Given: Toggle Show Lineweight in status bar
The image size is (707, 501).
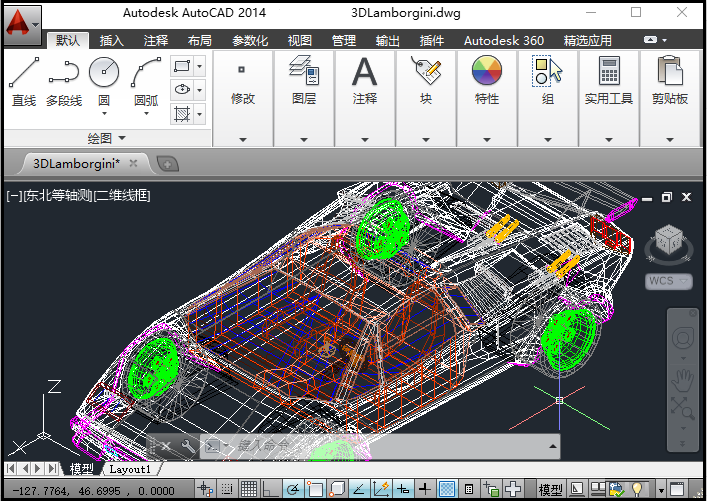Looking at the screenshot, I should pyautogui.click(x=425, y=489).
